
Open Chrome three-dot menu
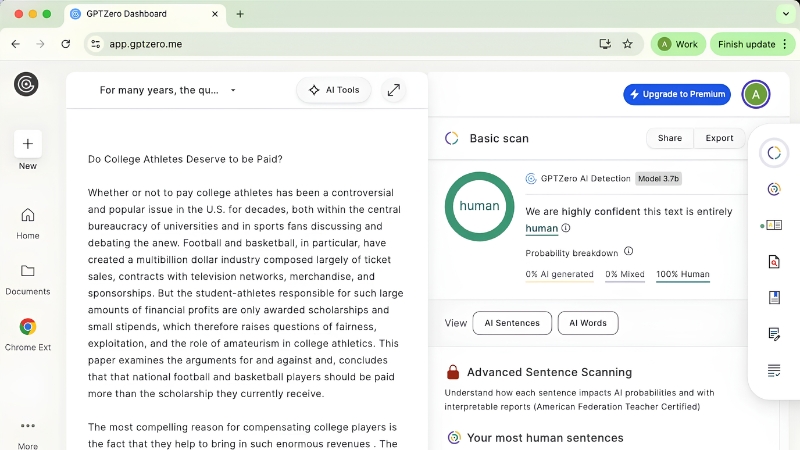click(785, 44)
